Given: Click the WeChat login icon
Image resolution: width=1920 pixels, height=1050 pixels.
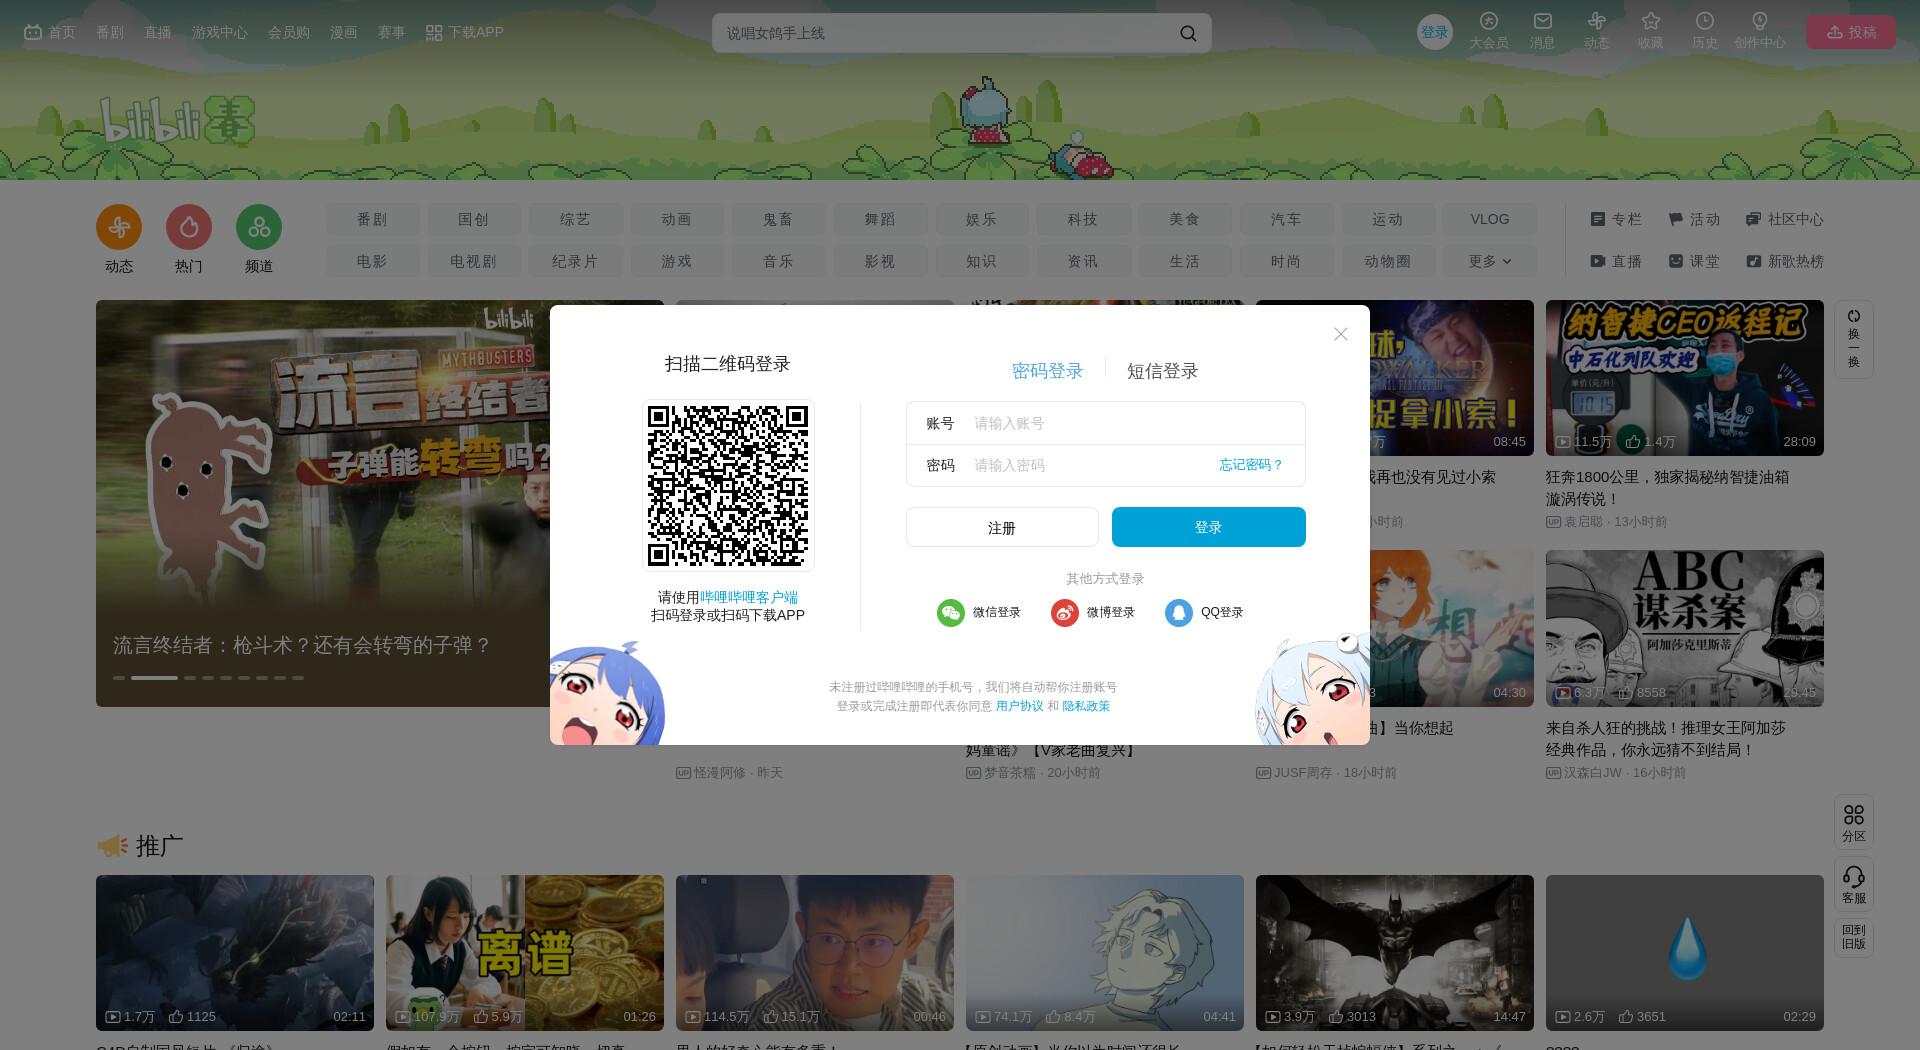Looking at the screenshot, I should pyautogui.click(x=950, y=612).
